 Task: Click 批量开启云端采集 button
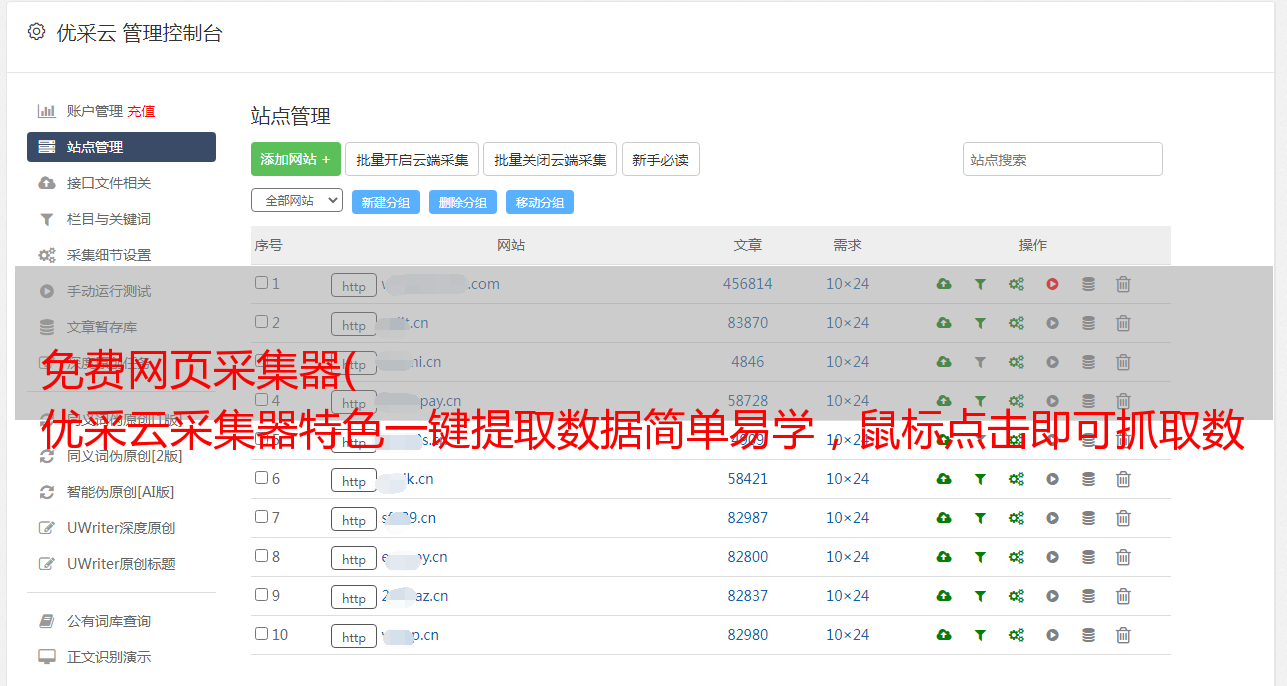(412, 159)
